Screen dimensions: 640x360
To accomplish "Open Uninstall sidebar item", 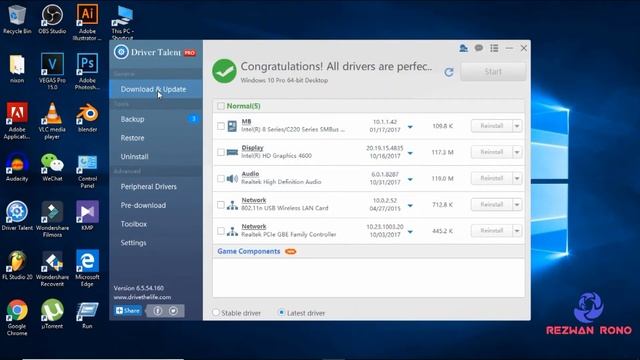I will (156, 157).
